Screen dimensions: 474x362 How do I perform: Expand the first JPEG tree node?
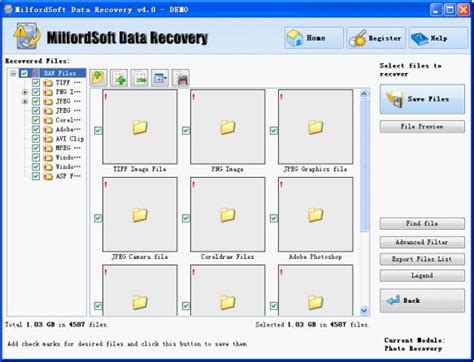[x=25, y=101]
